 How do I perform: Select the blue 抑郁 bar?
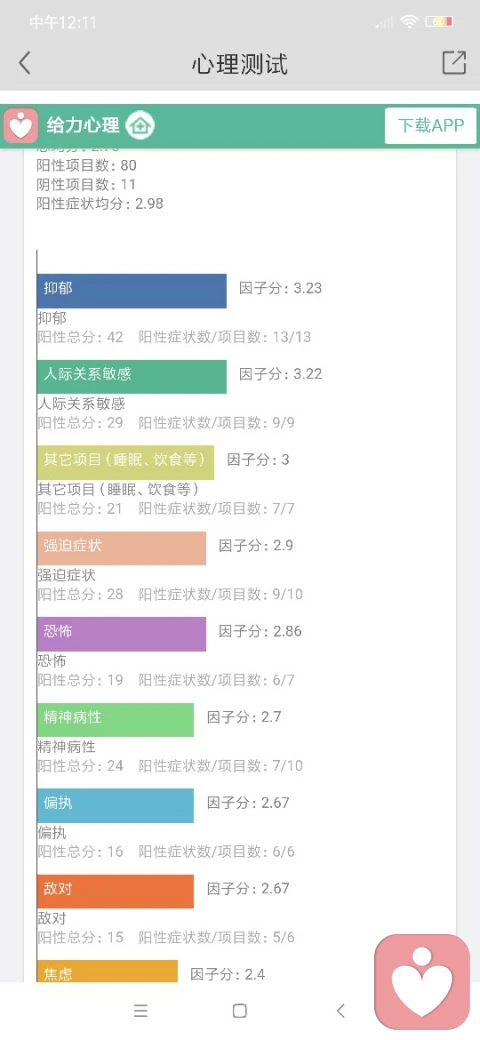(x=132, y=291)
